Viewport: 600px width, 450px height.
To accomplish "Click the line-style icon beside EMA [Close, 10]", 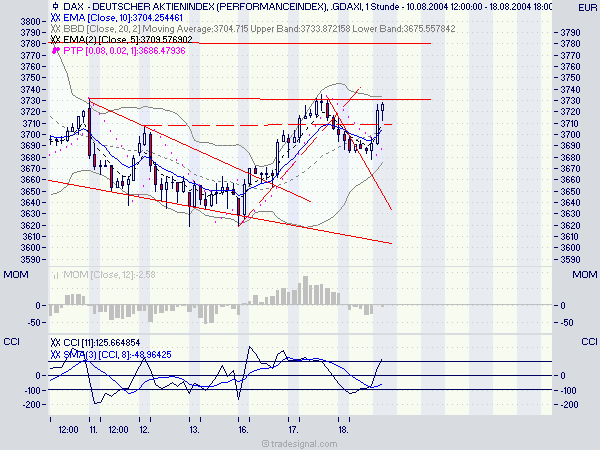I will pyautogui.click(x=55, y=18).
